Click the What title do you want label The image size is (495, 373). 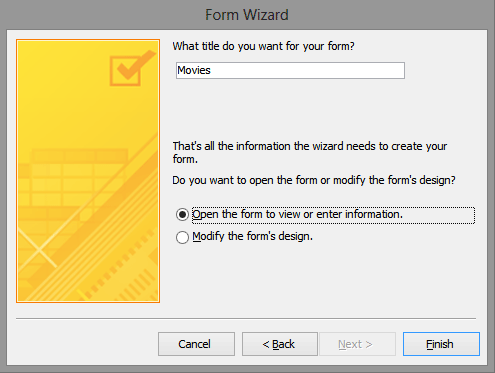click(263, 46)
